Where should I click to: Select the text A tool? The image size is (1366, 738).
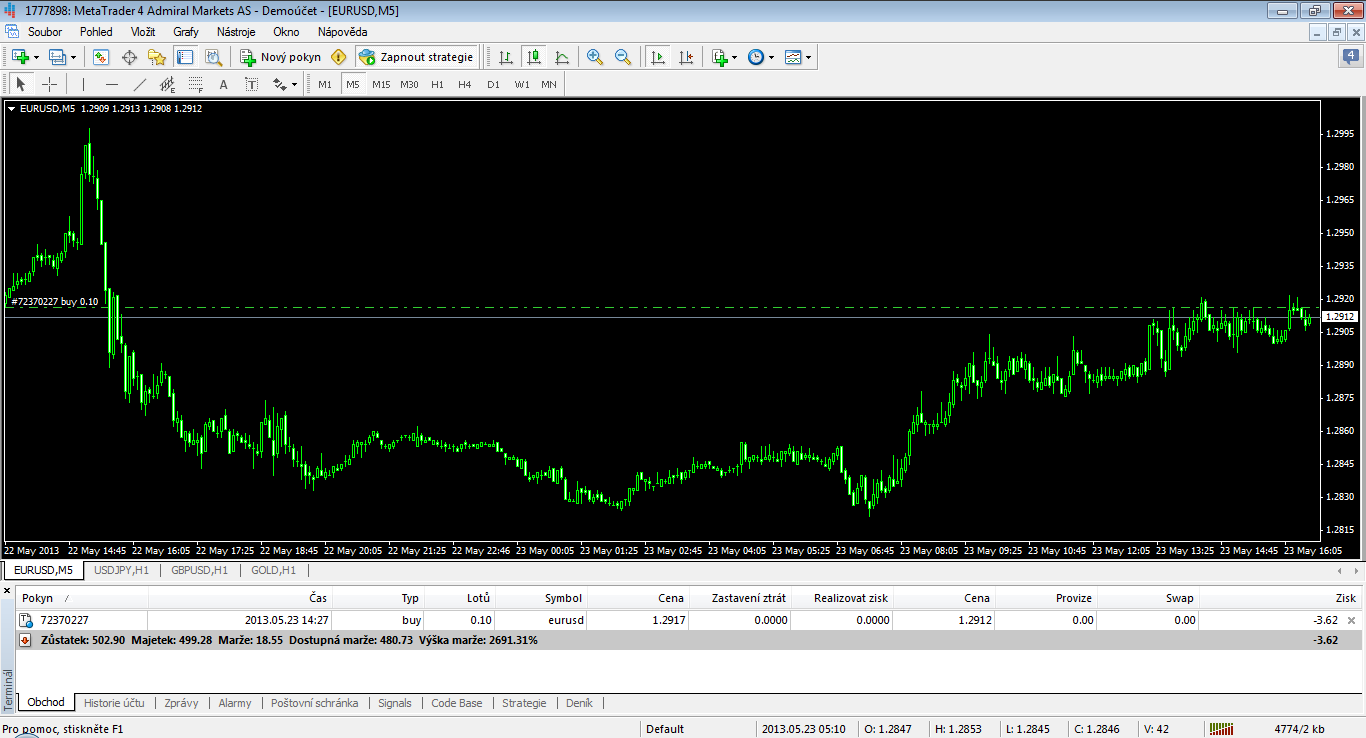pyautogui.click(x=224, y=84)
